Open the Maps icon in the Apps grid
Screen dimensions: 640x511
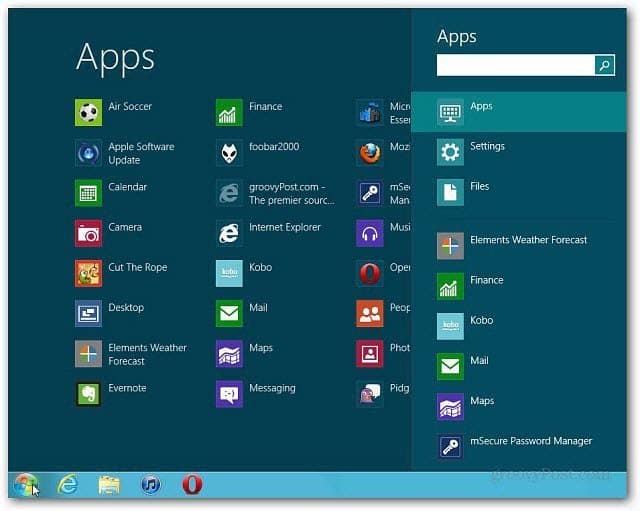229,354
